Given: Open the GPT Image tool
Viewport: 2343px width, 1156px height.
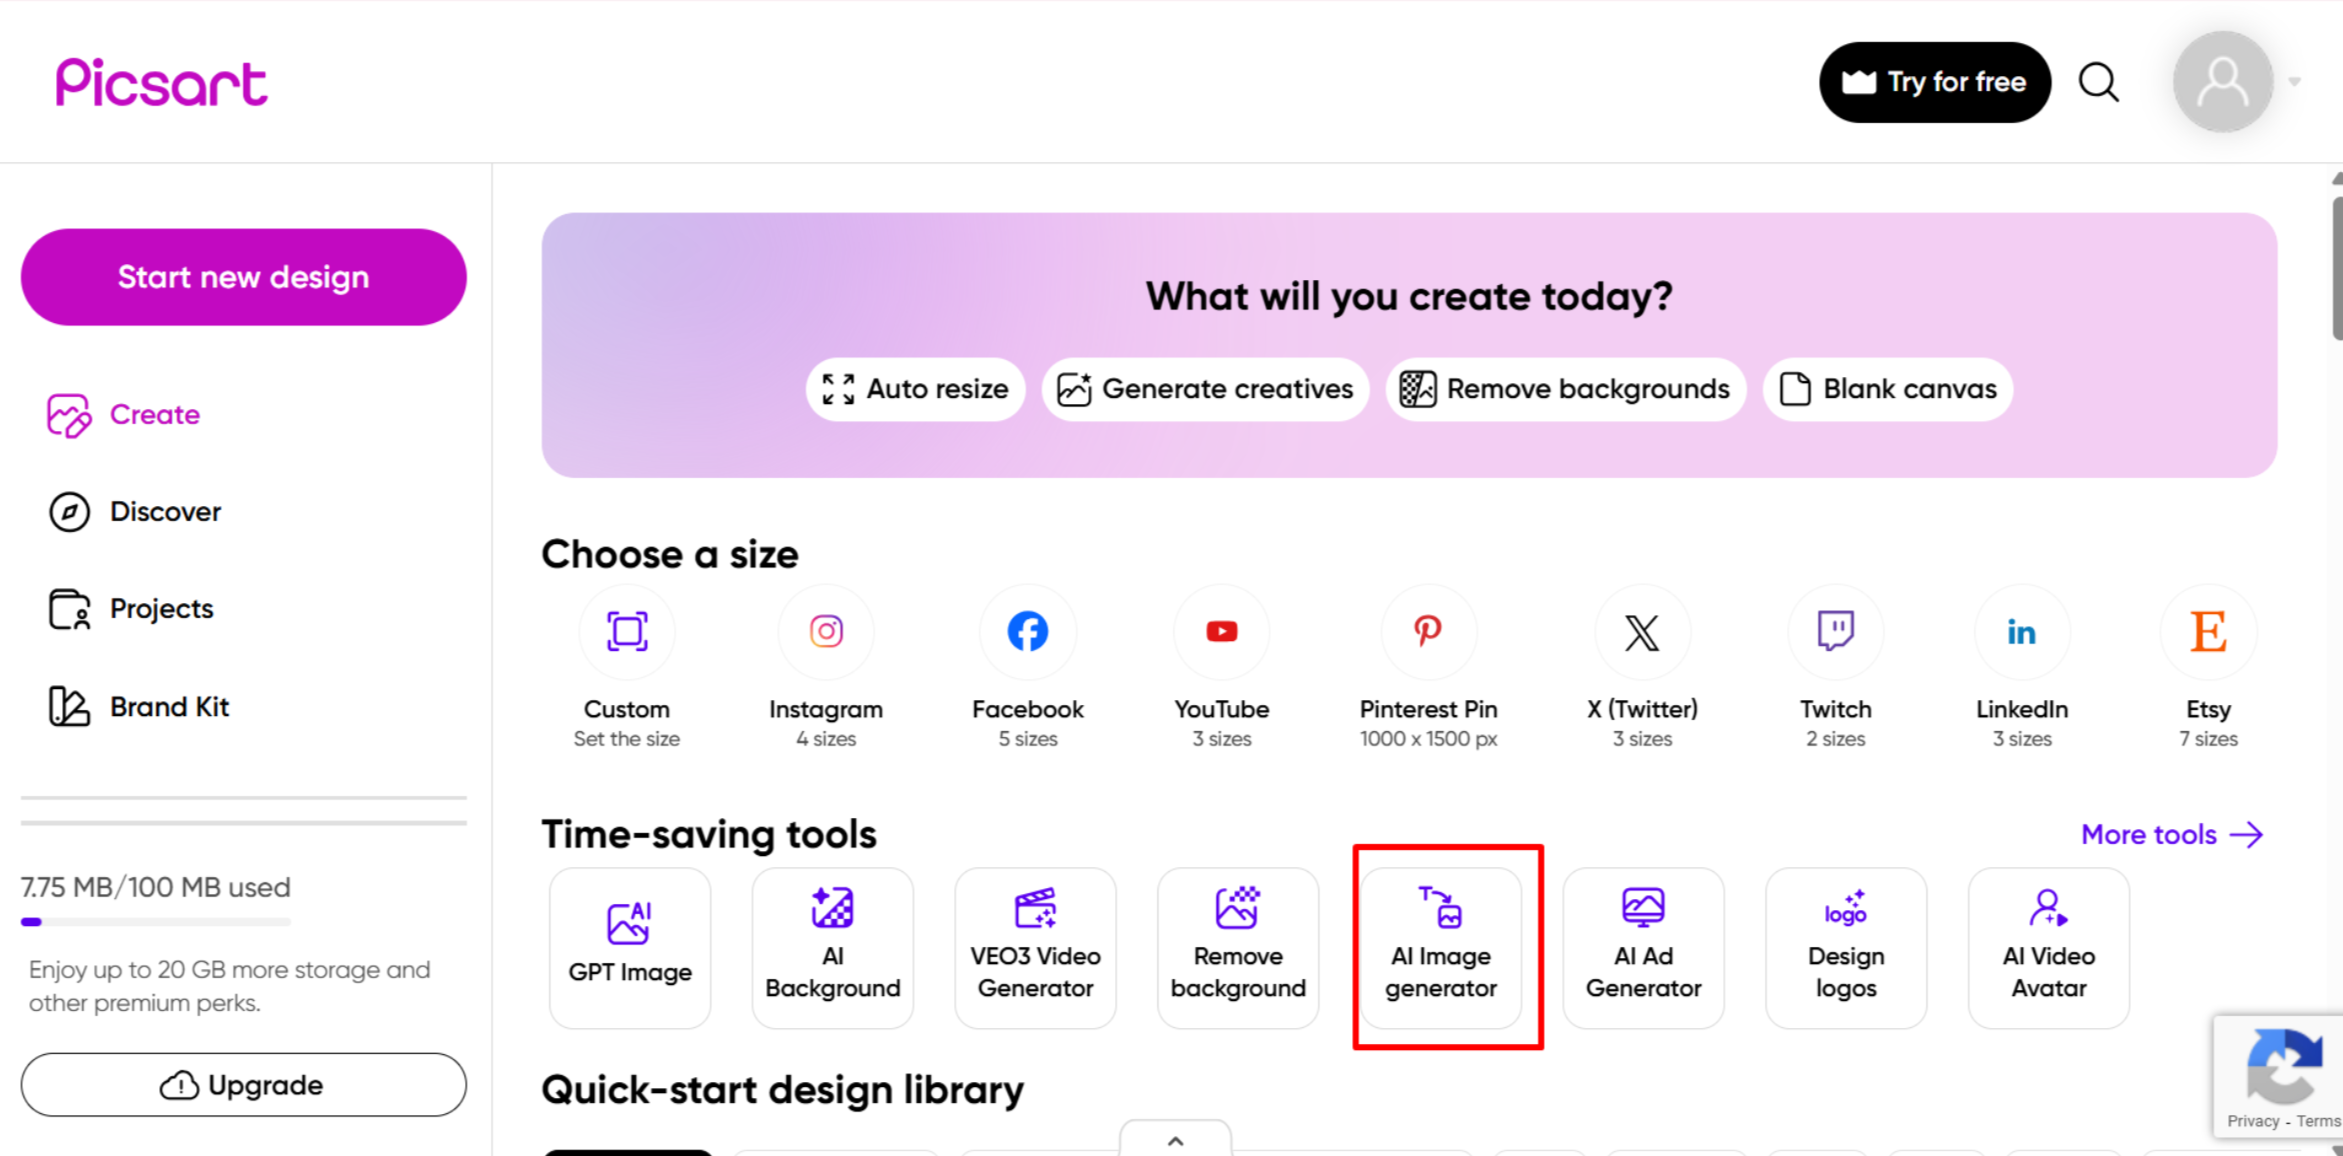Looking at the screenshot, I should pyautogui.click(x=630, y=948).
